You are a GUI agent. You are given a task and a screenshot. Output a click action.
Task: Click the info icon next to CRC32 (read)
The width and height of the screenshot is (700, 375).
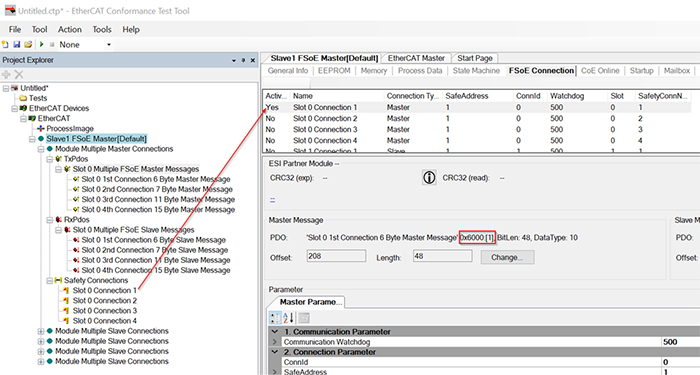[x=429, y=178]
